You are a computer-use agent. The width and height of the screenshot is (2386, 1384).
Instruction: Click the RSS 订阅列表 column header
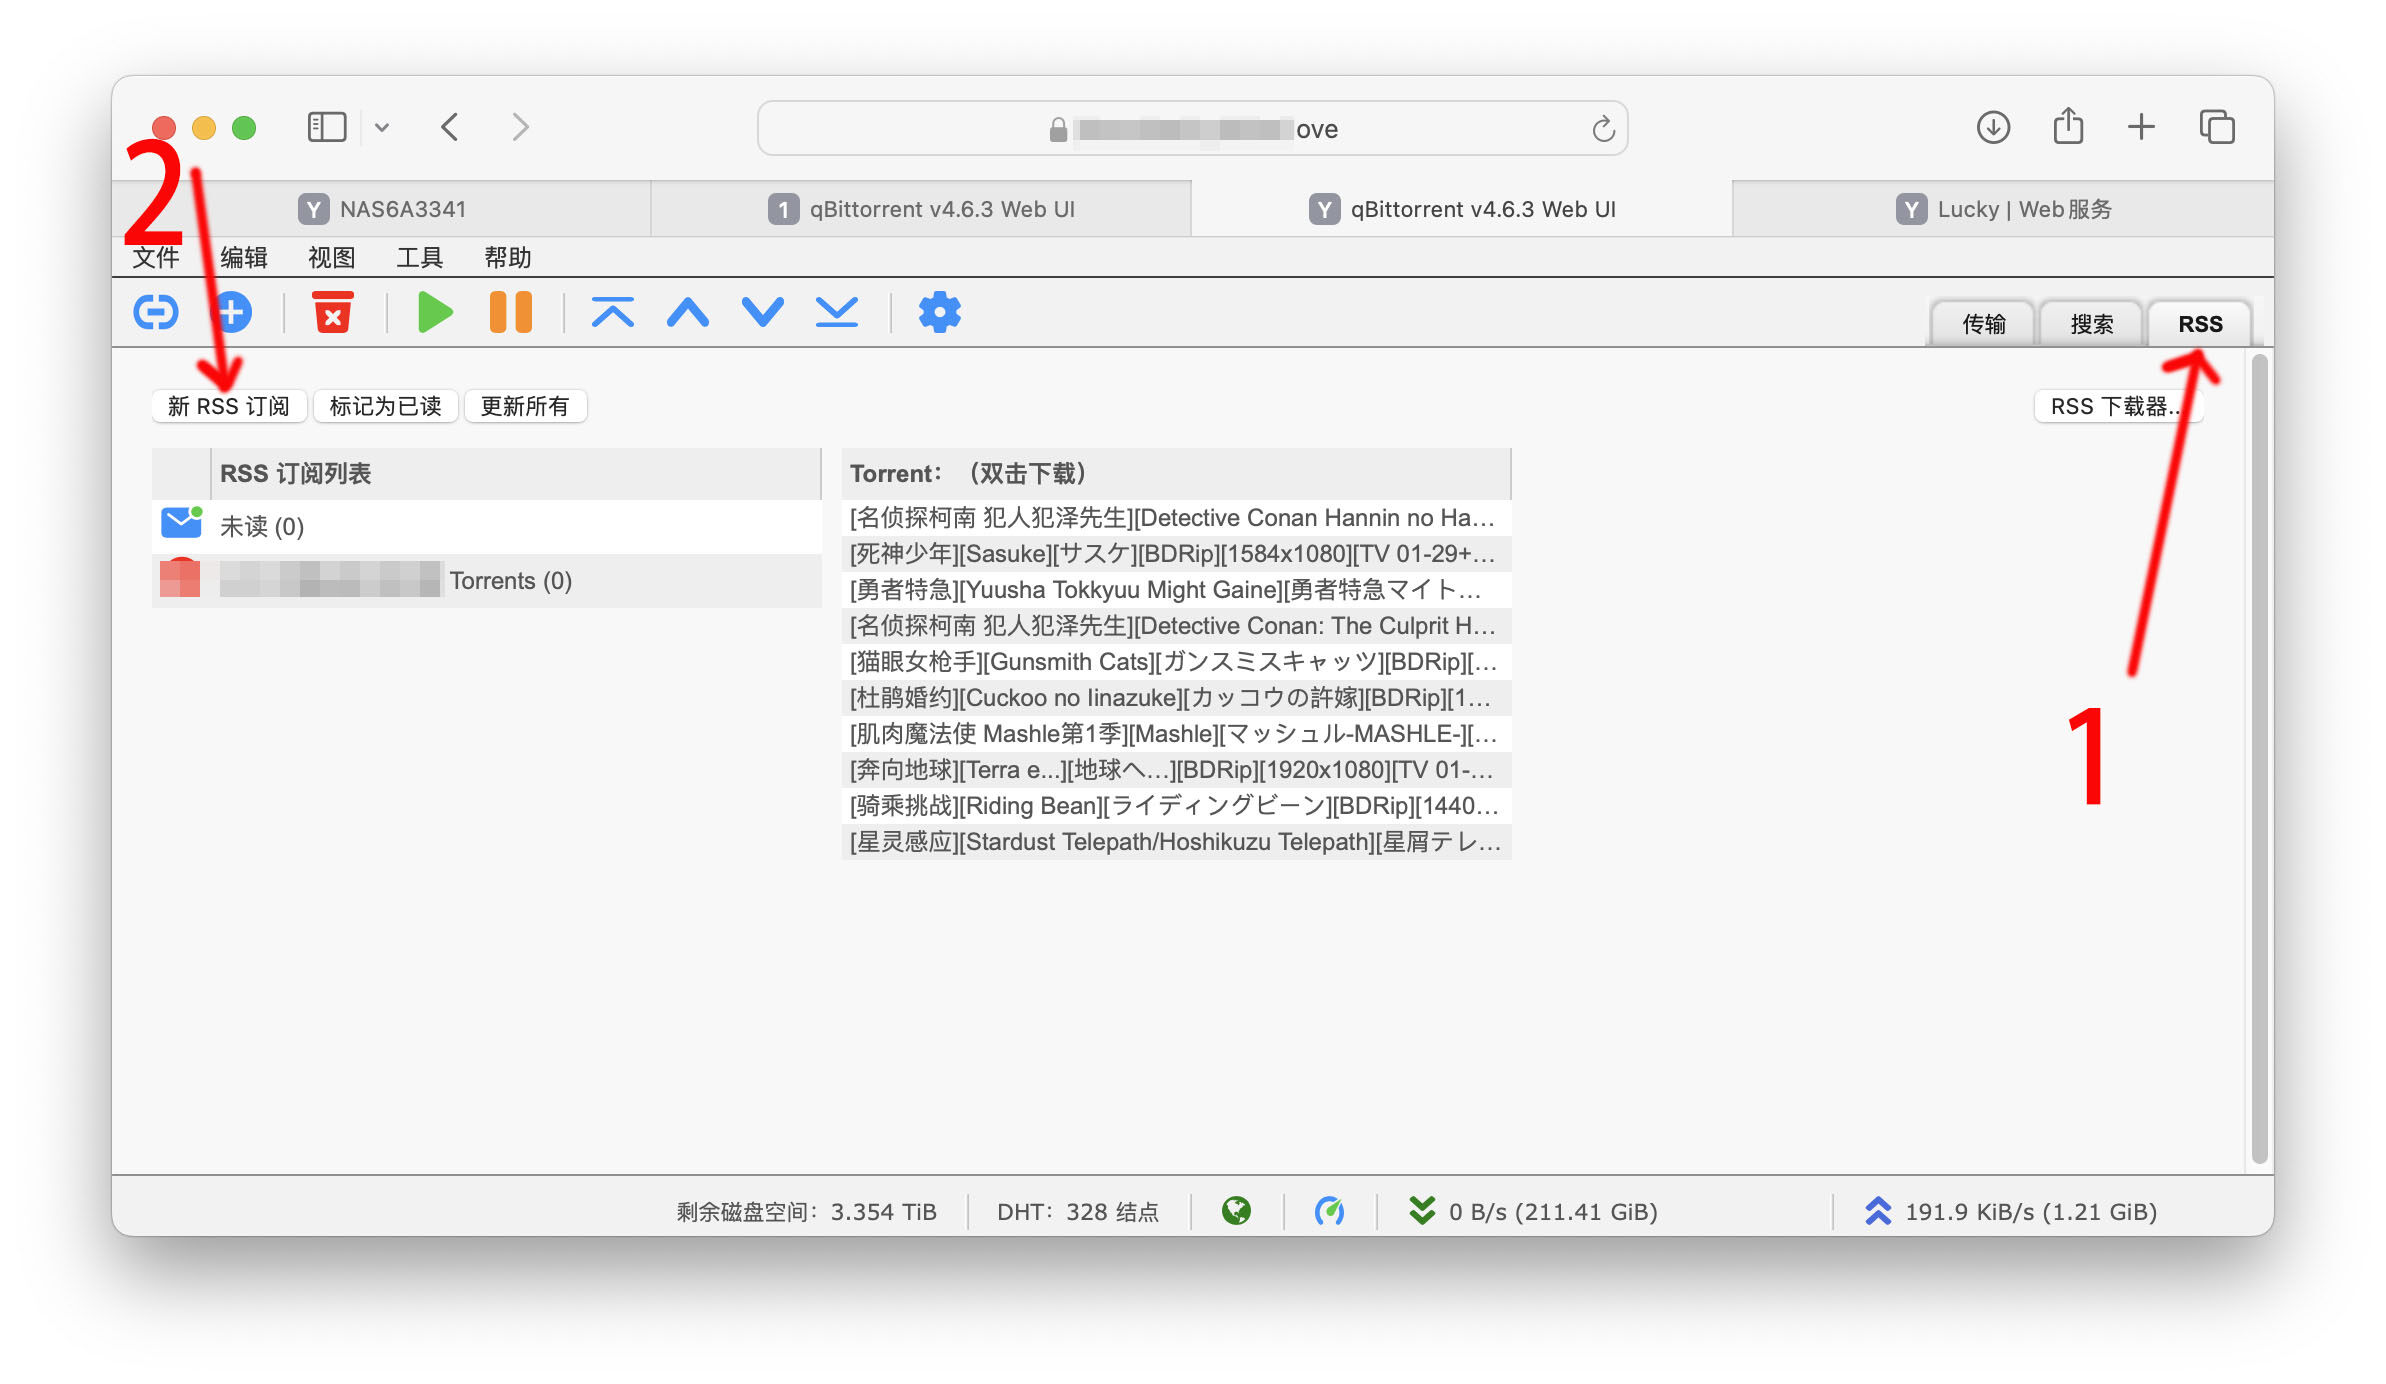coord(516,473)
